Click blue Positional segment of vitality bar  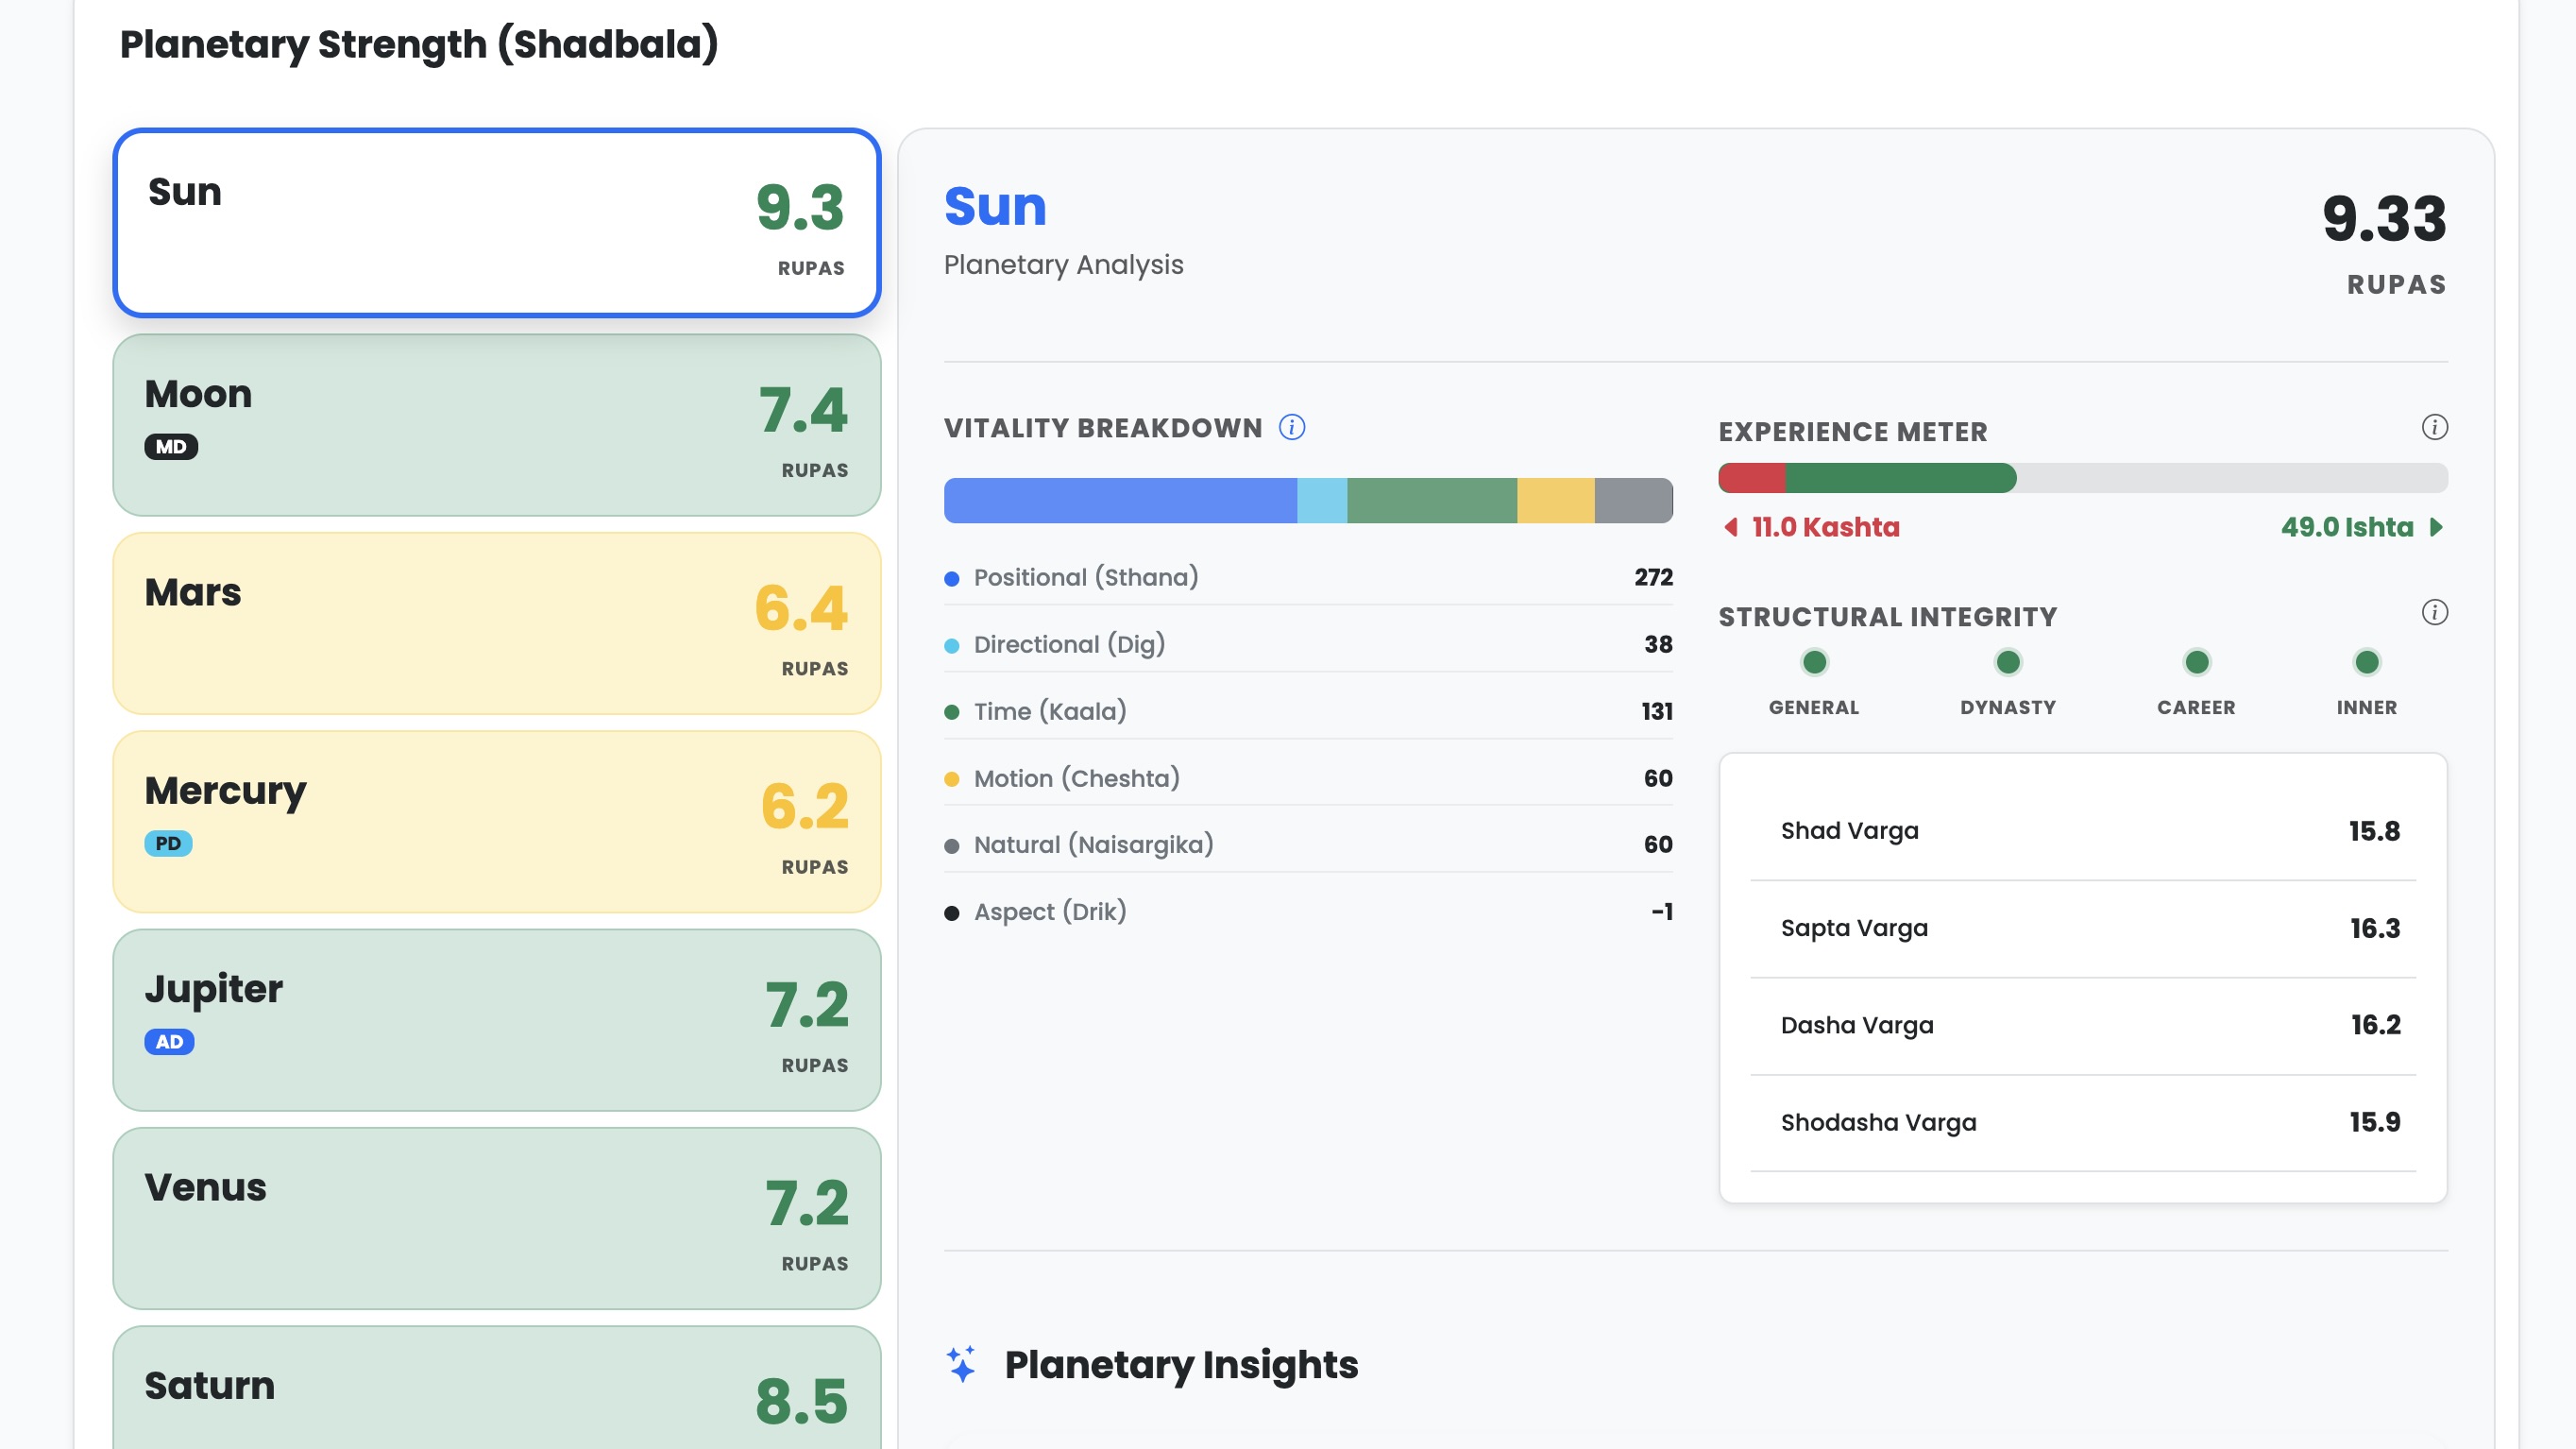pos(1120,501)
